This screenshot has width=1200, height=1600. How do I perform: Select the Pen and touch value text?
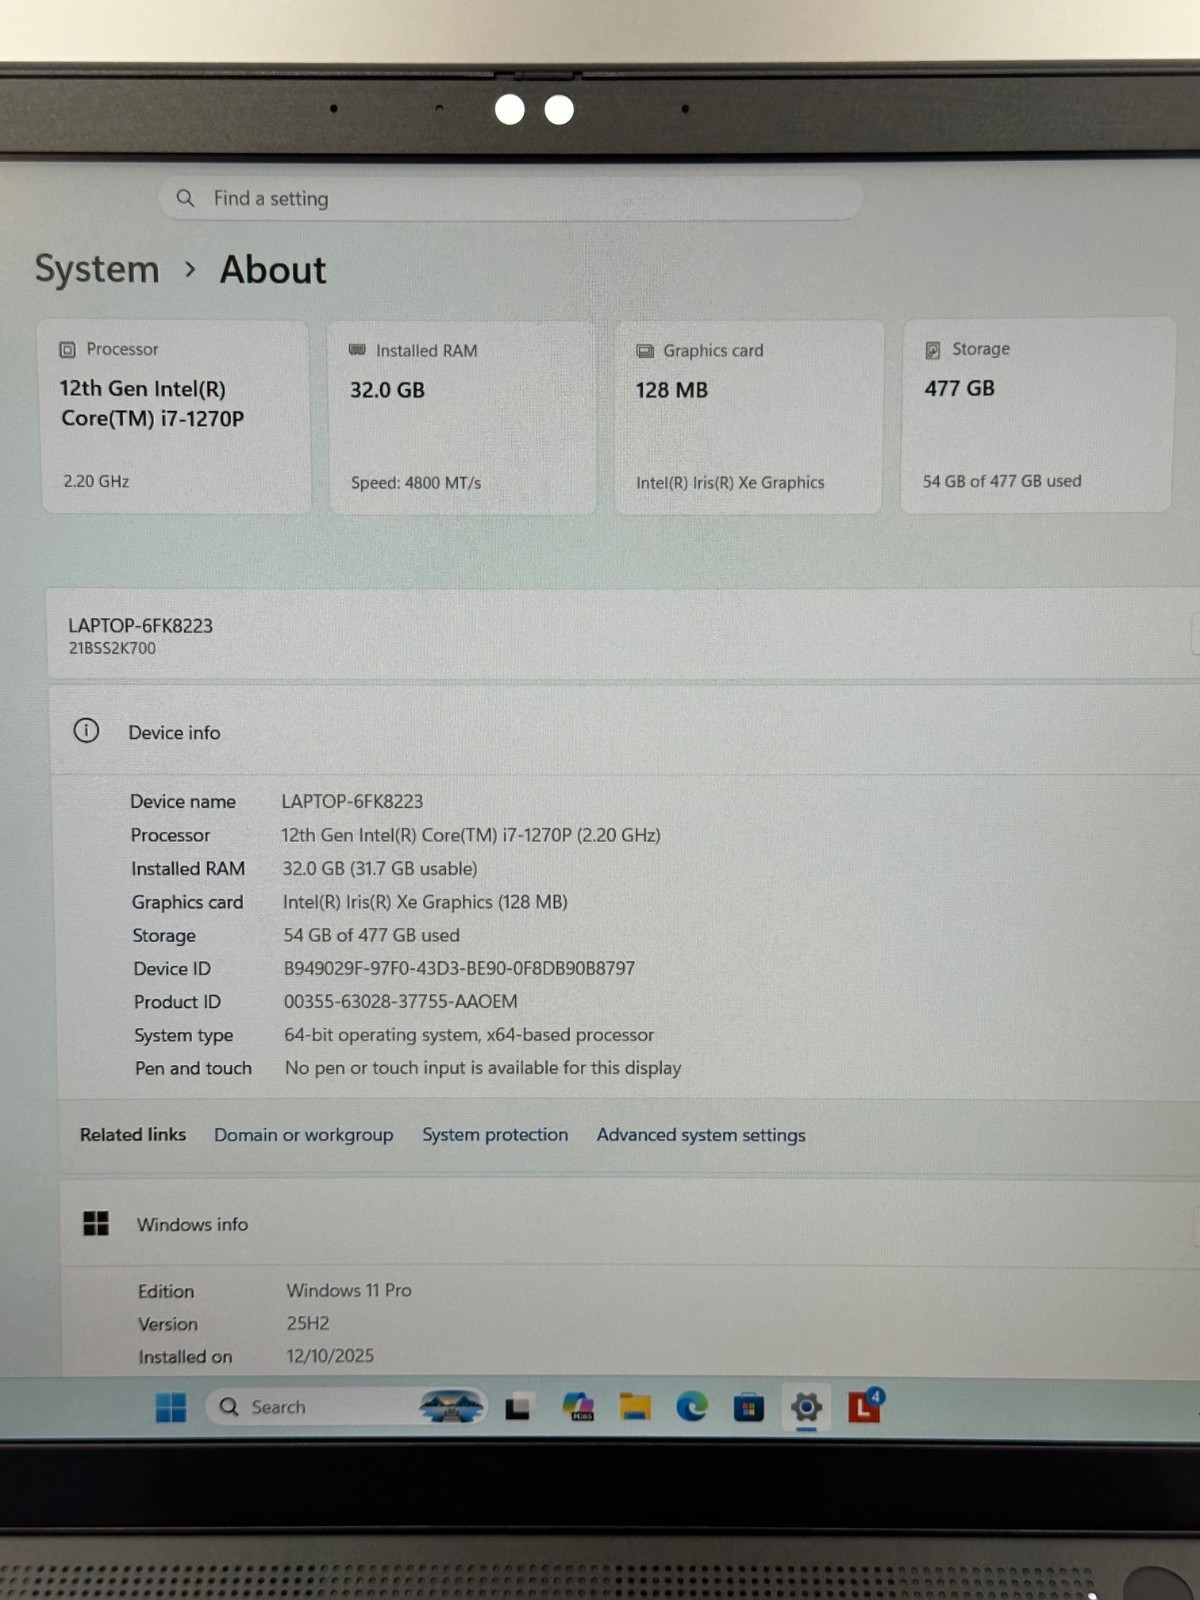[x=483, y=1068]
